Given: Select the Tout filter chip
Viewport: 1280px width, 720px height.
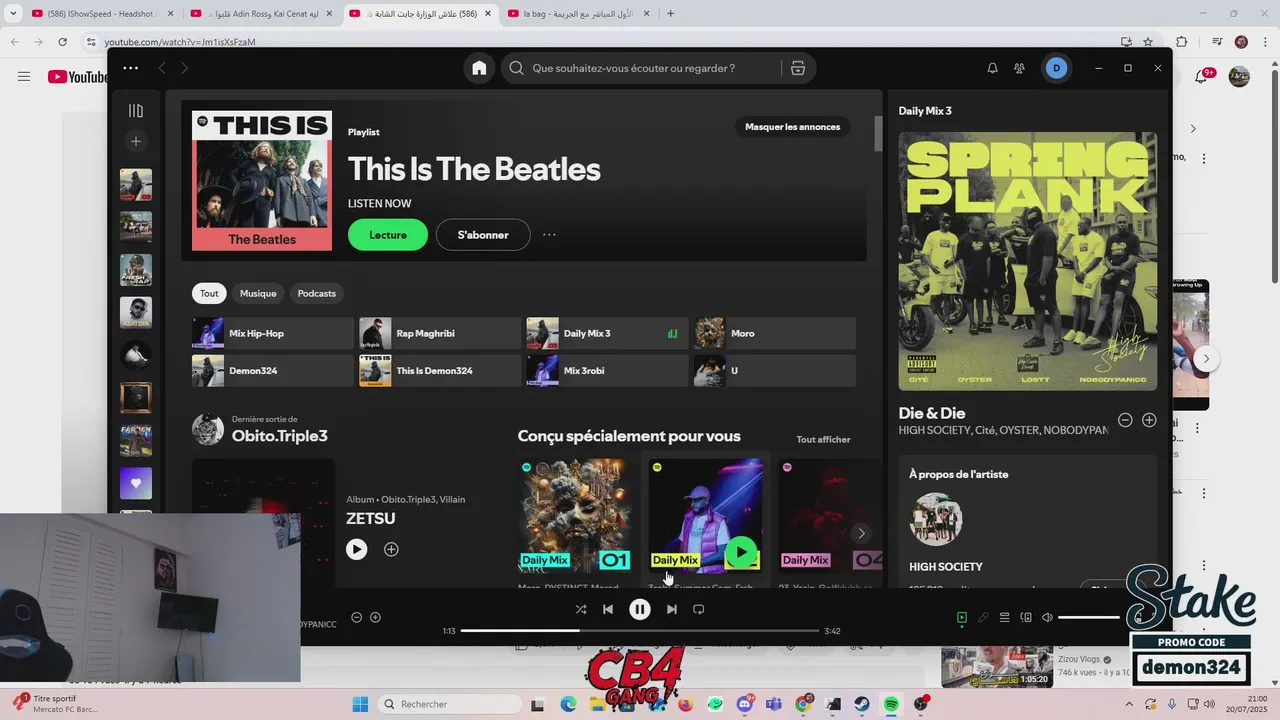Looking at the screenshot, I should coord(209,293).
